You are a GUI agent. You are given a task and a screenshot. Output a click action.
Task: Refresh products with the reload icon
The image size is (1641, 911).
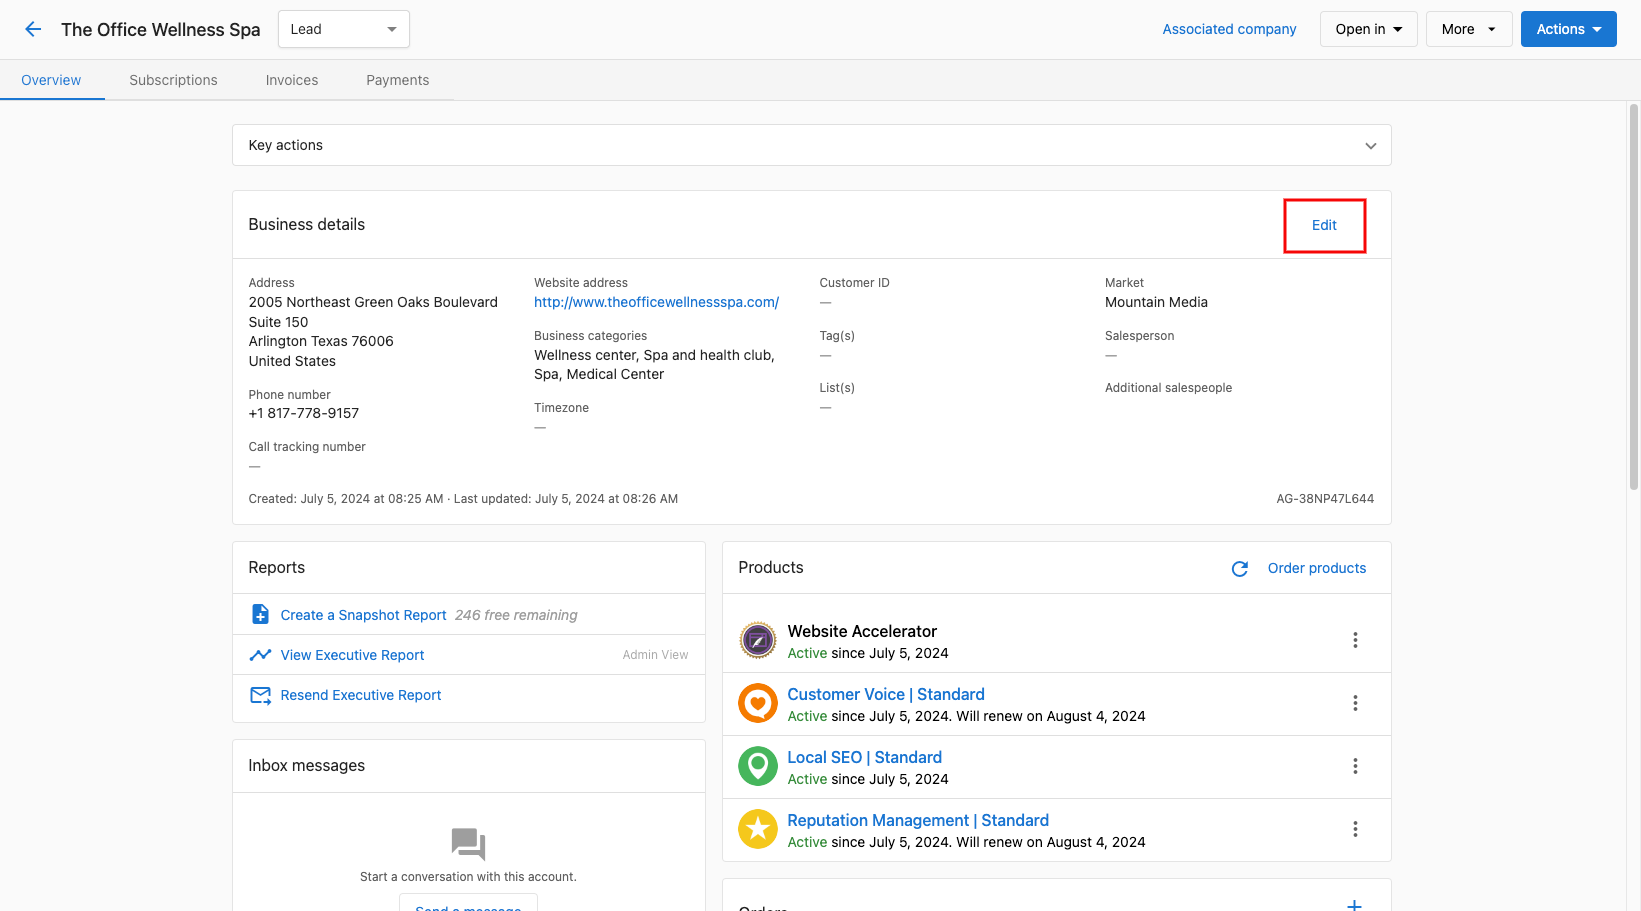(x=1240, y=568)
